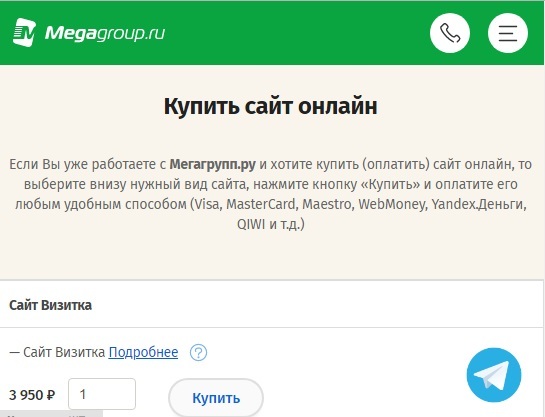
Task: Click the Megagroup.ru logo
Action: click(x=89, y=33)
